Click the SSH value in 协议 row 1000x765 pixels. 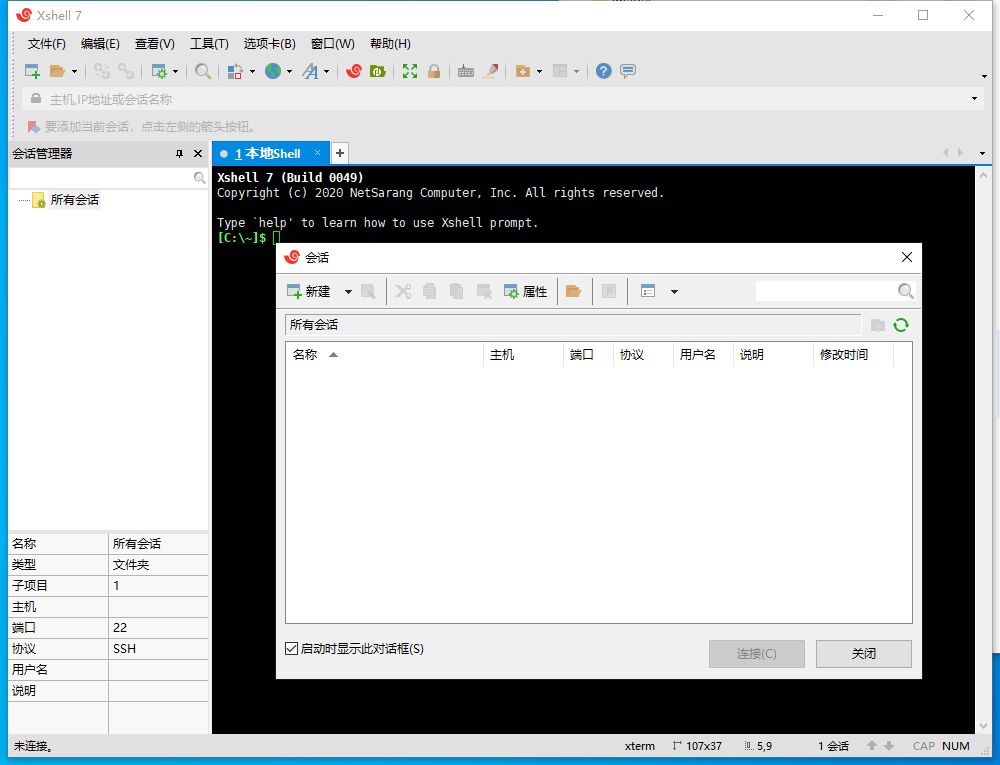[124, 648]
